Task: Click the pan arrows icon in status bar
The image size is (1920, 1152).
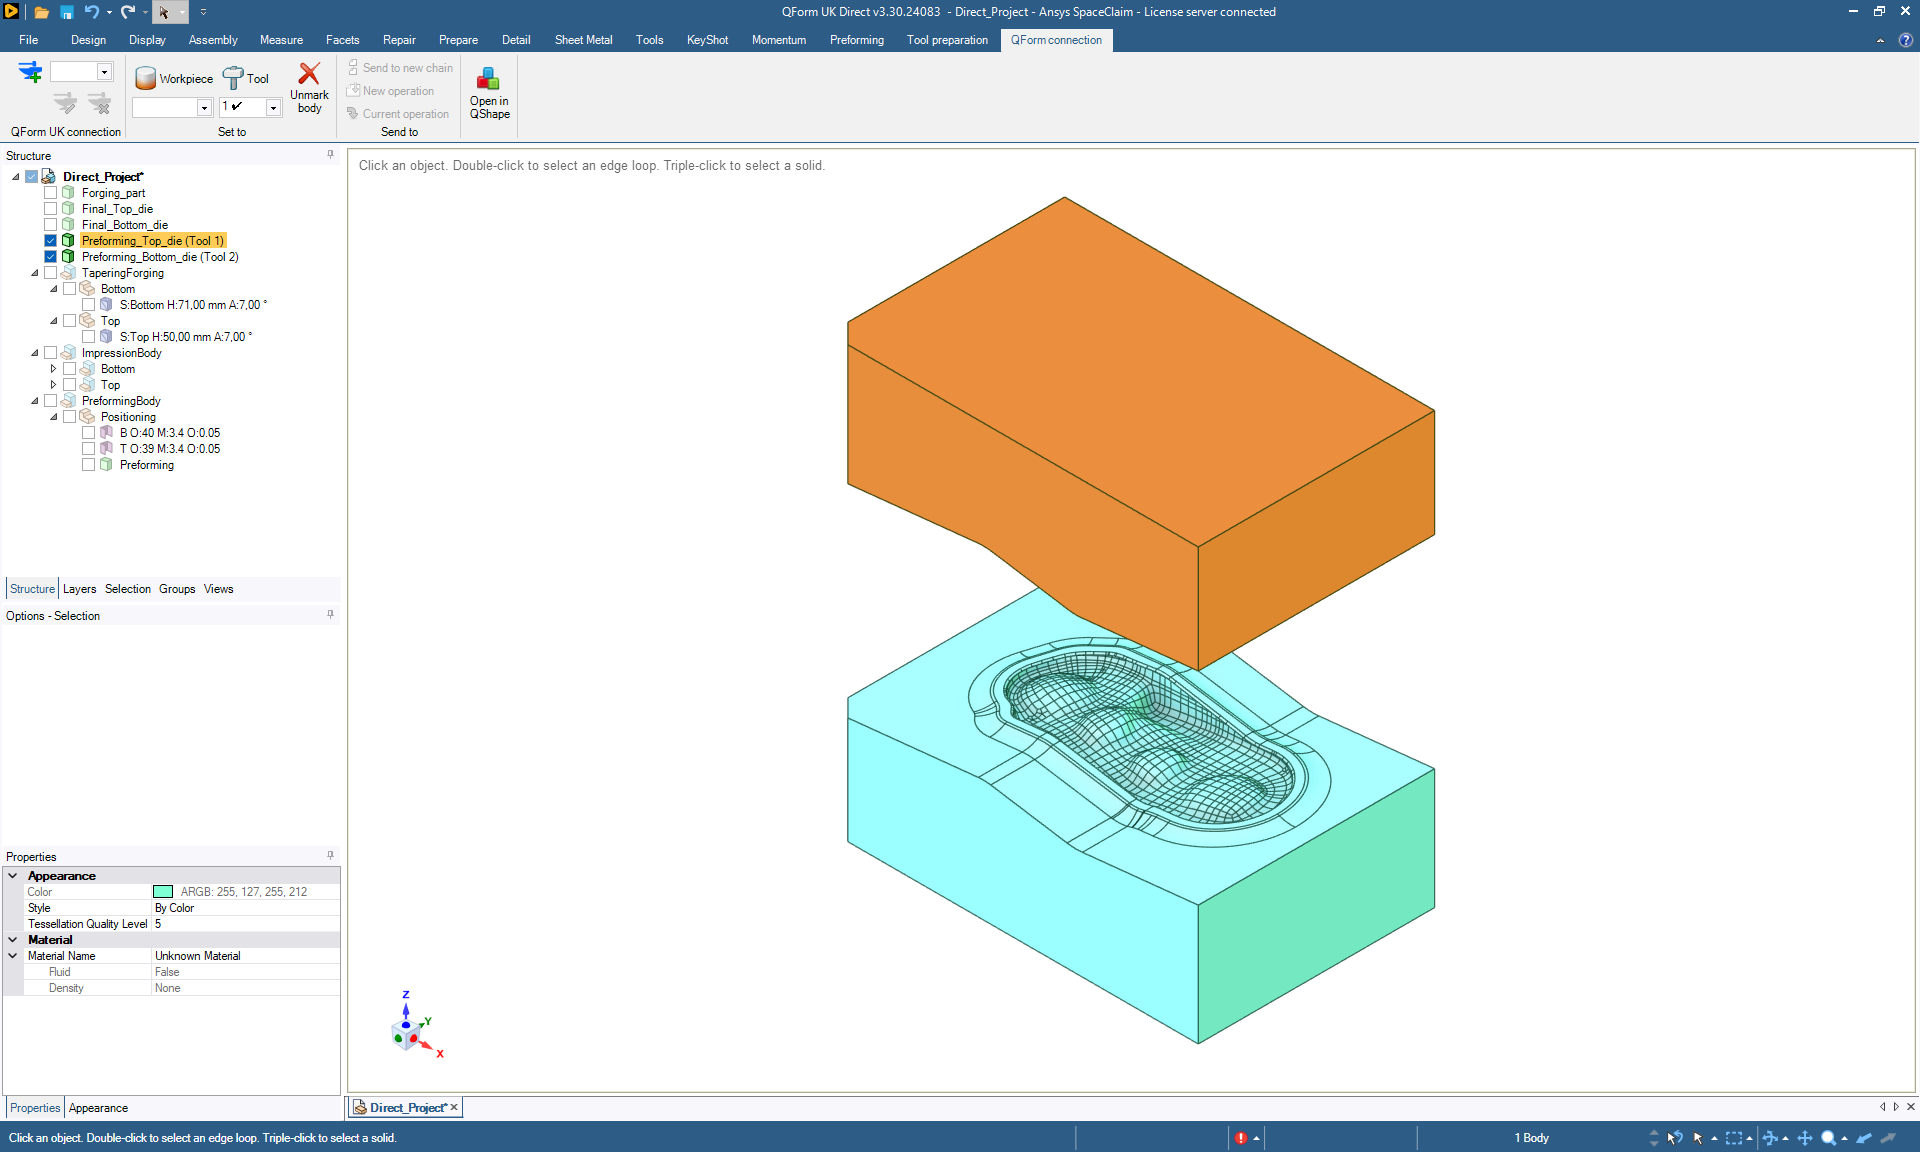Action: point(1805,1138)
